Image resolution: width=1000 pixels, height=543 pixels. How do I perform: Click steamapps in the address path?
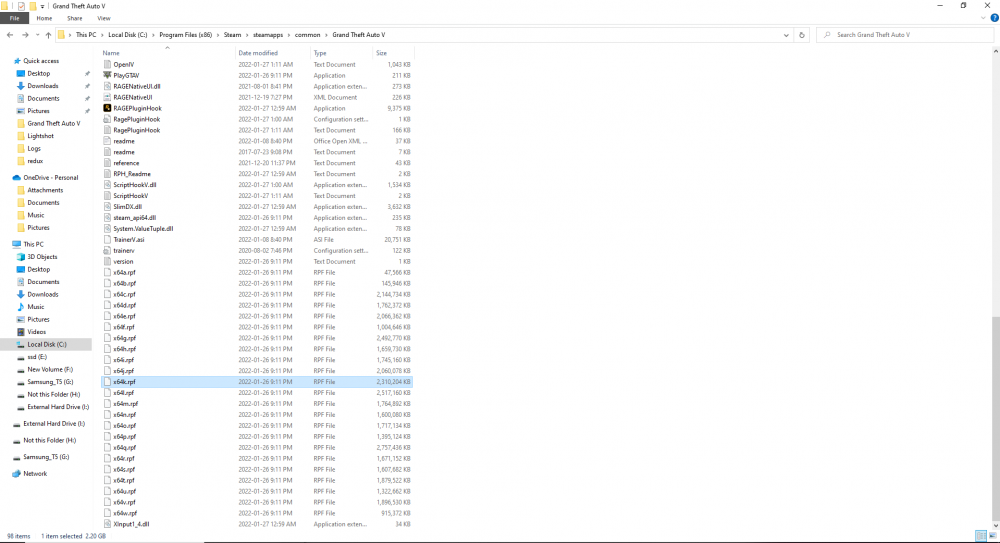(268, 35)
